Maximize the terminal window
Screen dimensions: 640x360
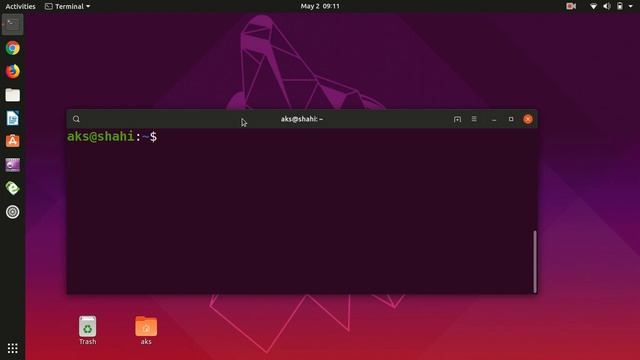(x=511, y=119)
